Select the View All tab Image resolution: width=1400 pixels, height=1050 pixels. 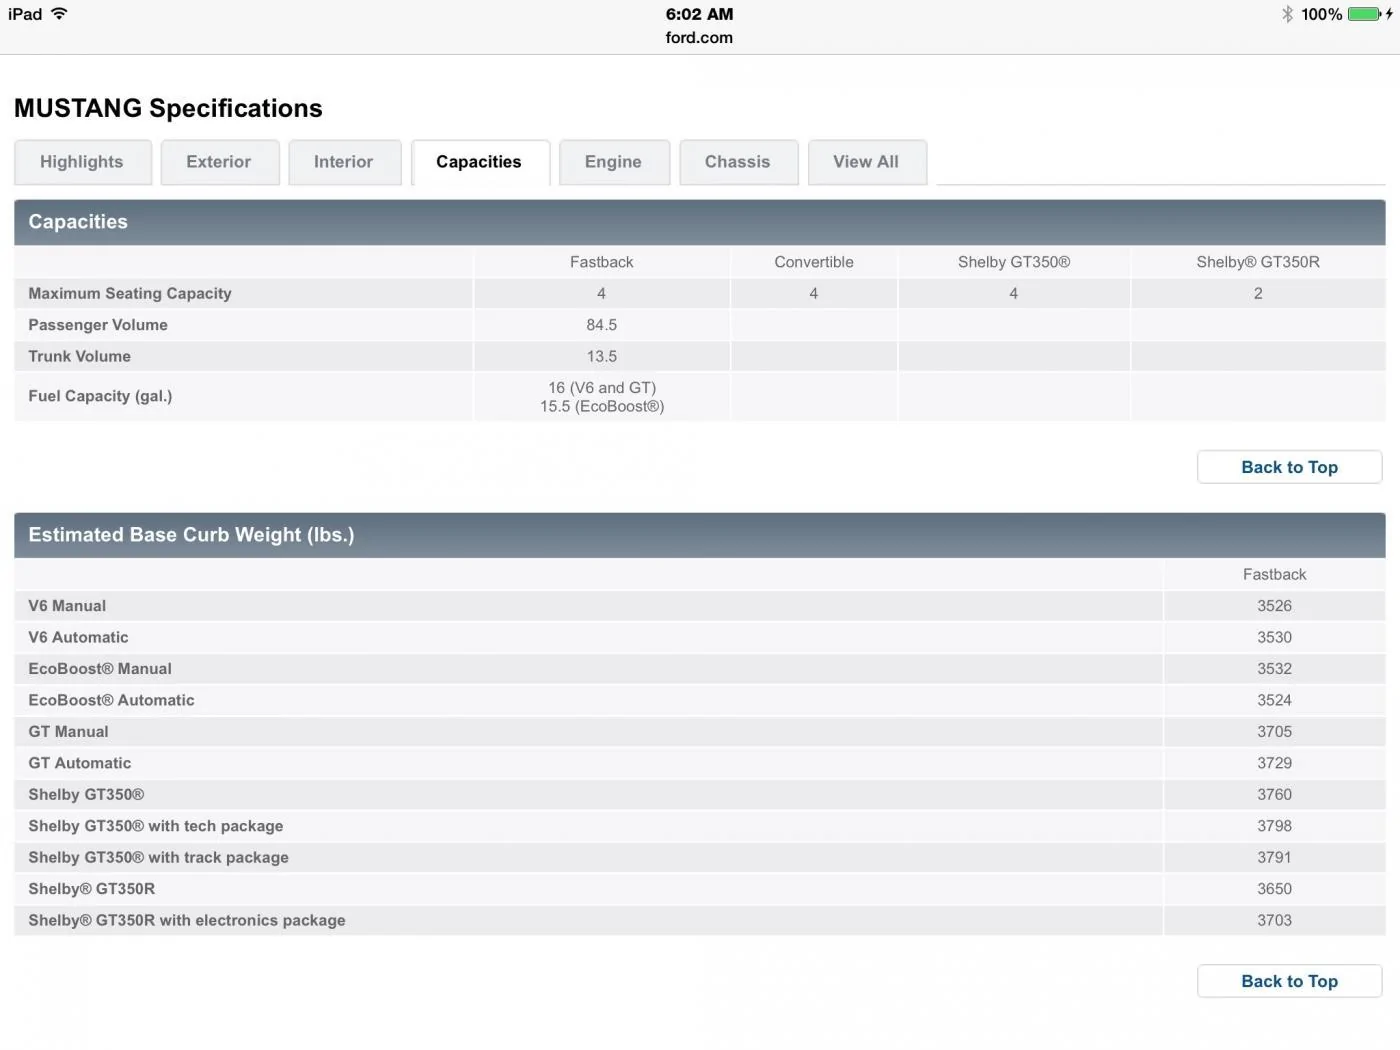[866, 162]
